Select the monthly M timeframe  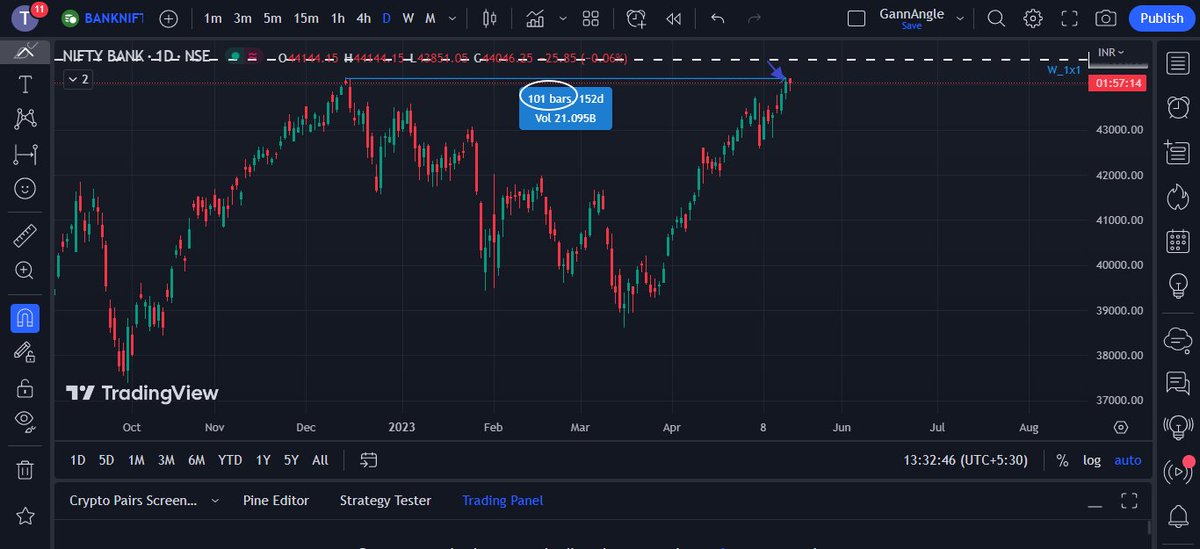430,18
